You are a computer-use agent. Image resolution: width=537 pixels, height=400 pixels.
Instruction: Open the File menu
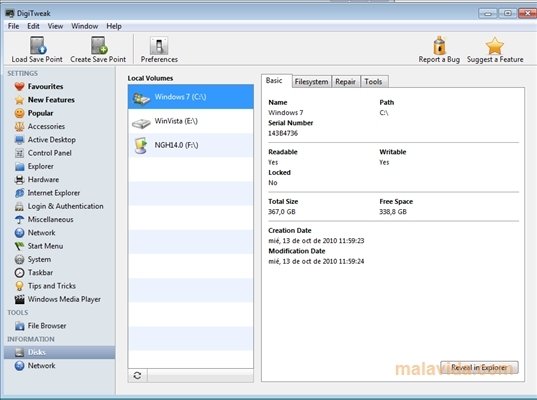(x=13, y=26)
